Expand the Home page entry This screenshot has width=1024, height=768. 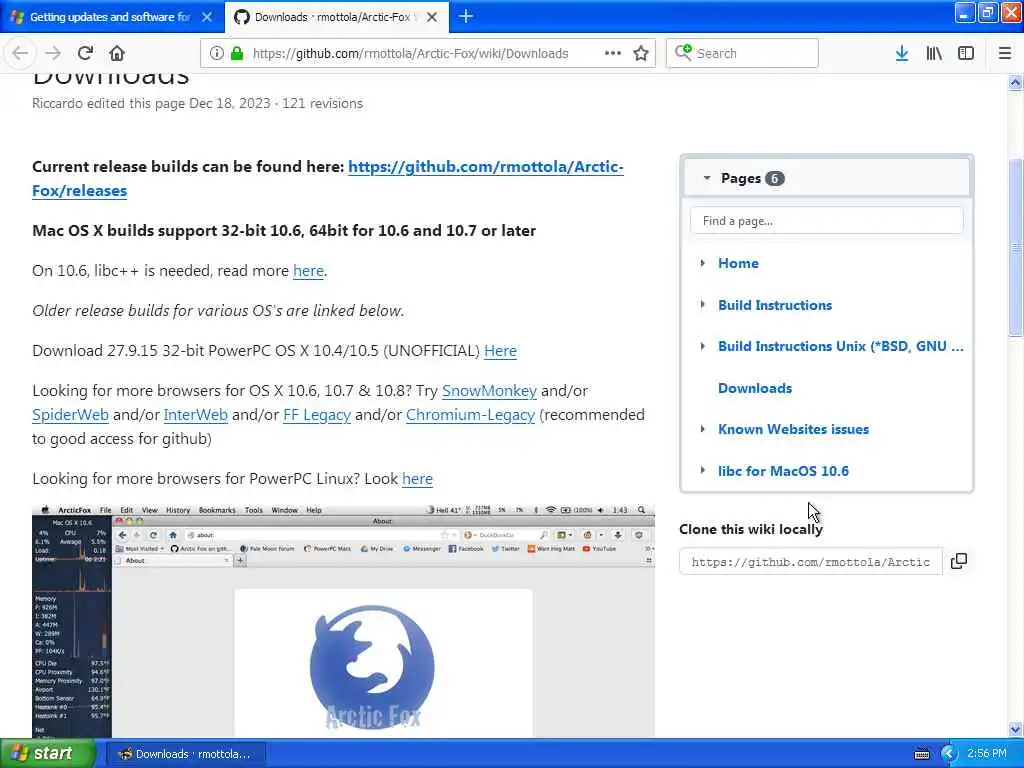[703, 263]
